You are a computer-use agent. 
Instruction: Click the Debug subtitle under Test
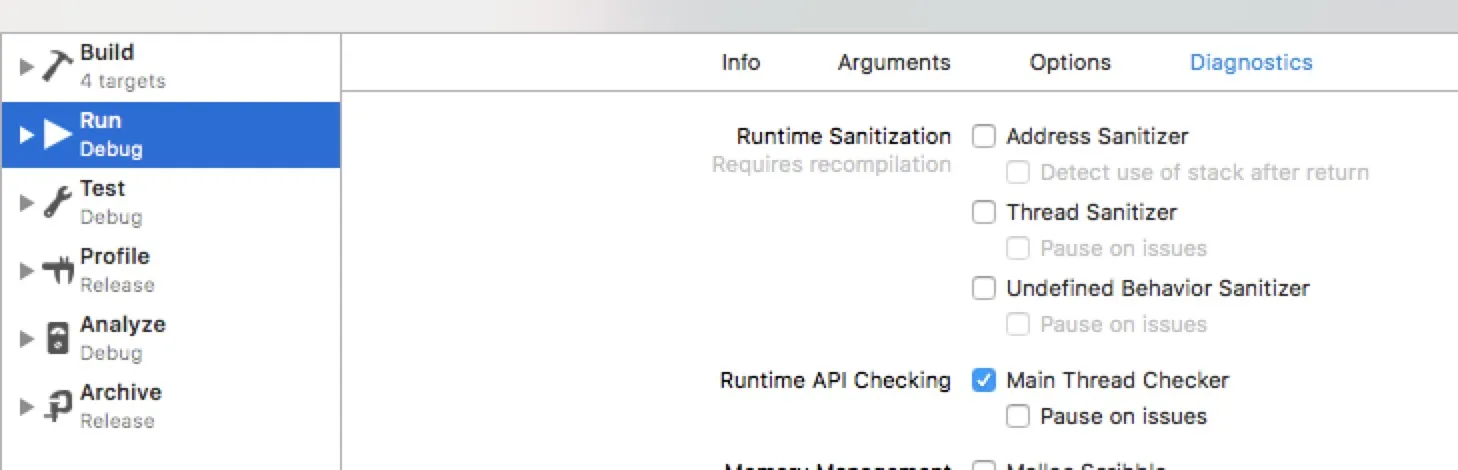pos(111,217)
